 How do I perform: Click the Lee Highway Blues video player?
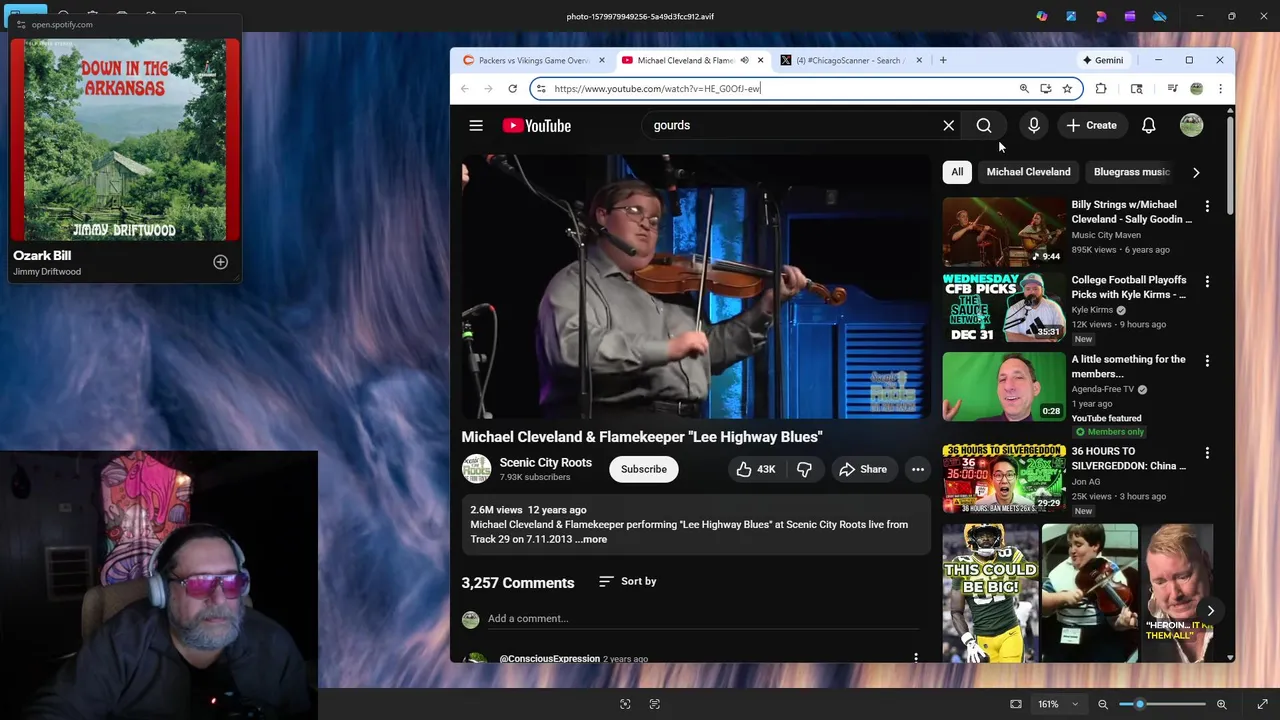click(695, 287)
